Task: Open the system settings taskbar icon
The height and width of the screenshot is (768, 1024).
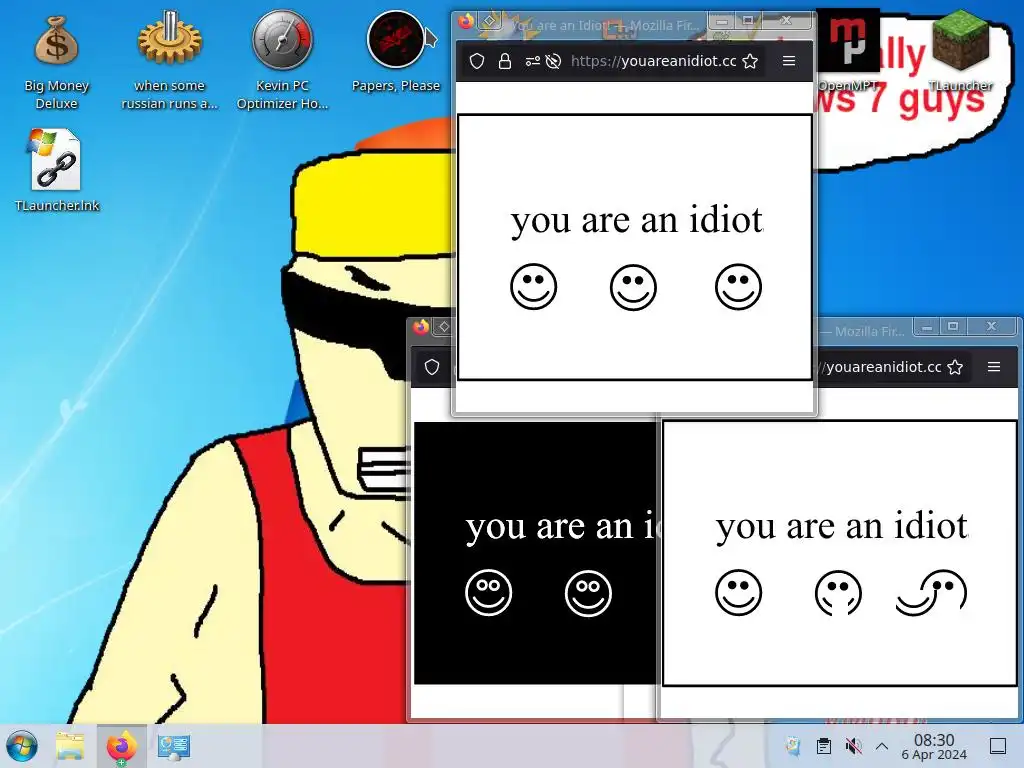Action: [x=174, y=746]
